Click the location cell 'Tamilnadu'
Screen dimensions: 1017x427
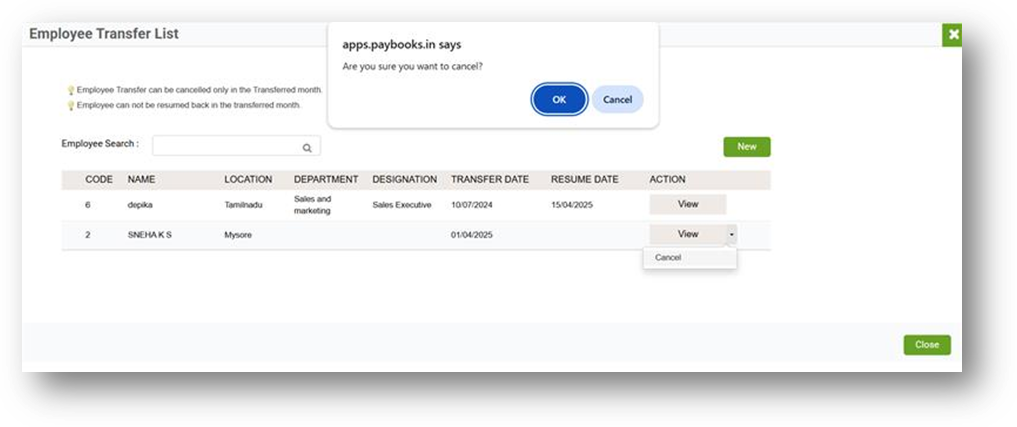(x=243, y=205)
